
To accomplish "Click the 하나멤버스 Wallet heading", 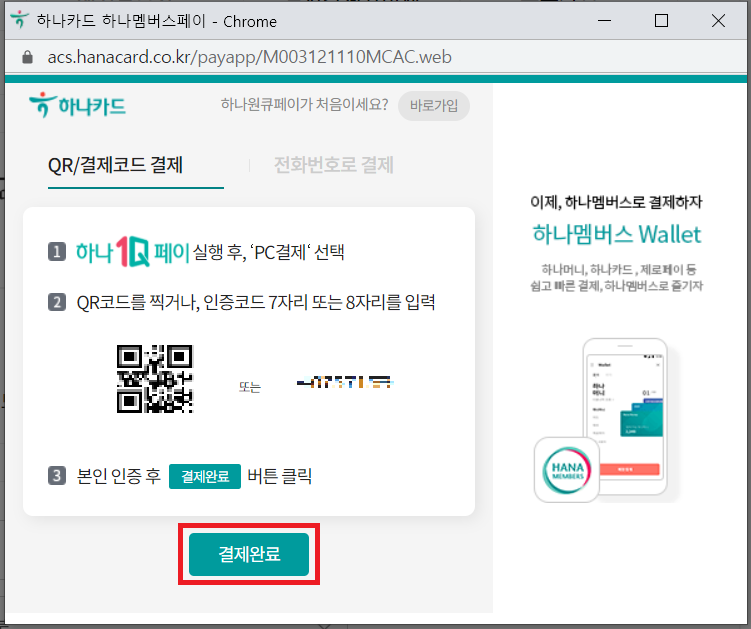I will [617, 234].
